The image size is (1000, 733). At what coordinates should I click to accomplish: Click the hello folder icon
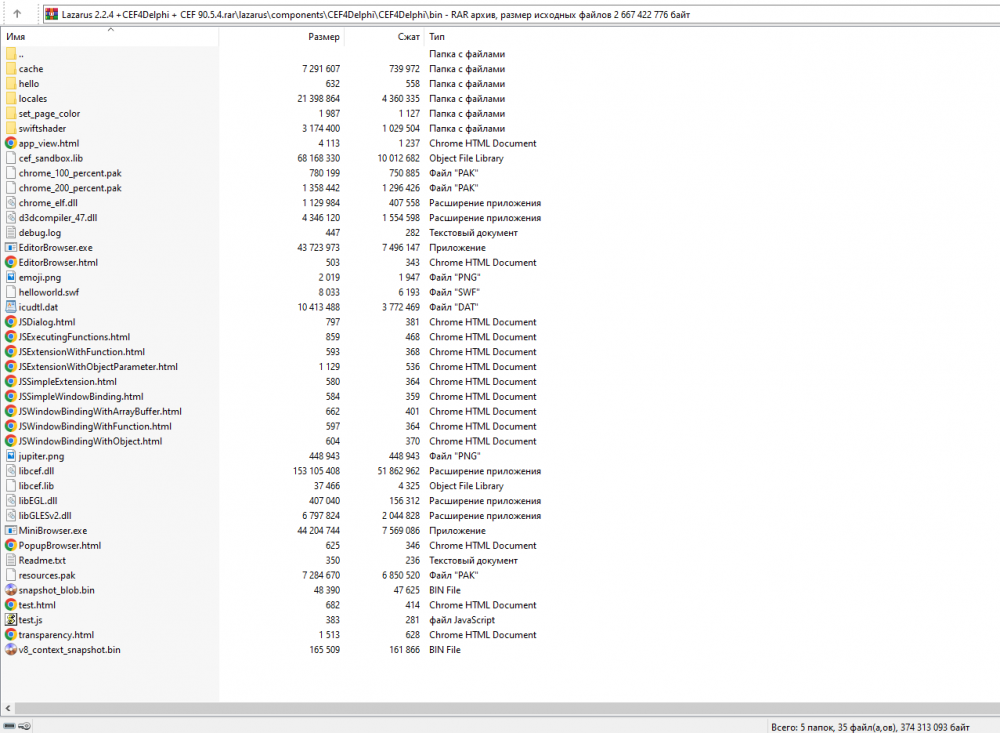click(11, 84)
